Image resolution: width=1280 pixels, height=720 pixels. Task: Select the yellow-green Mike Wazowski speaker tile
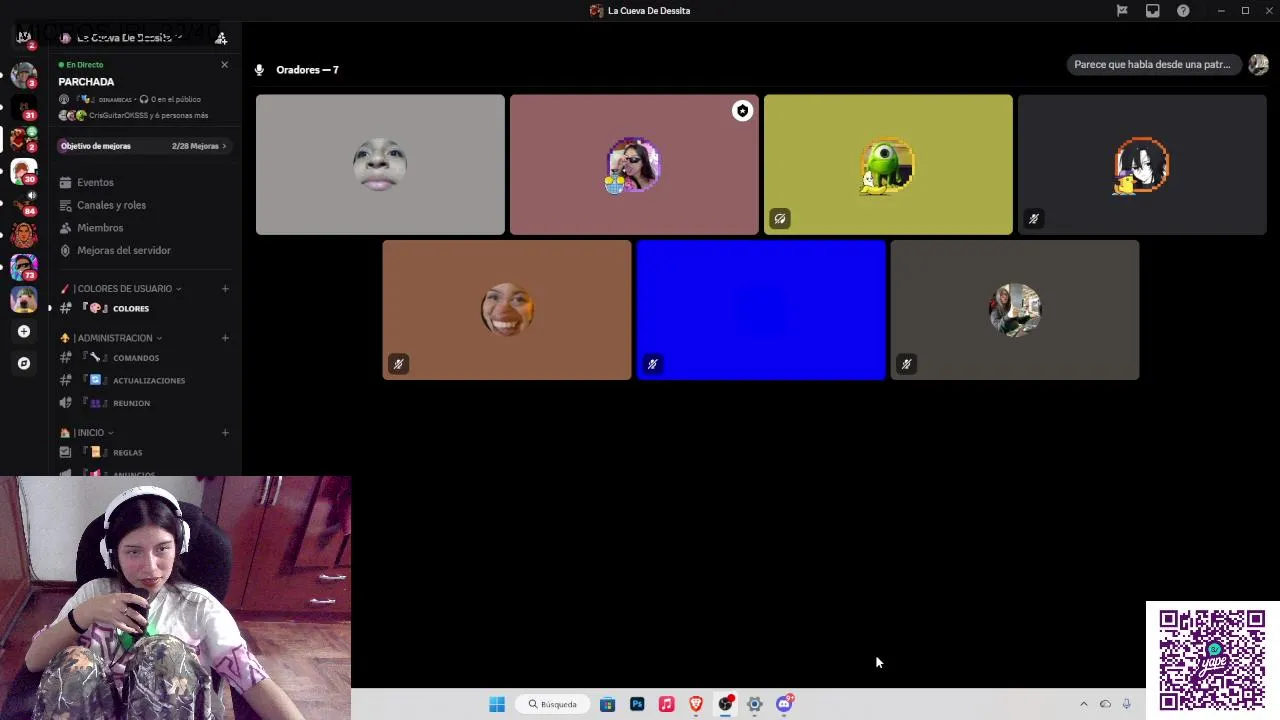click(x=888, y=165)
